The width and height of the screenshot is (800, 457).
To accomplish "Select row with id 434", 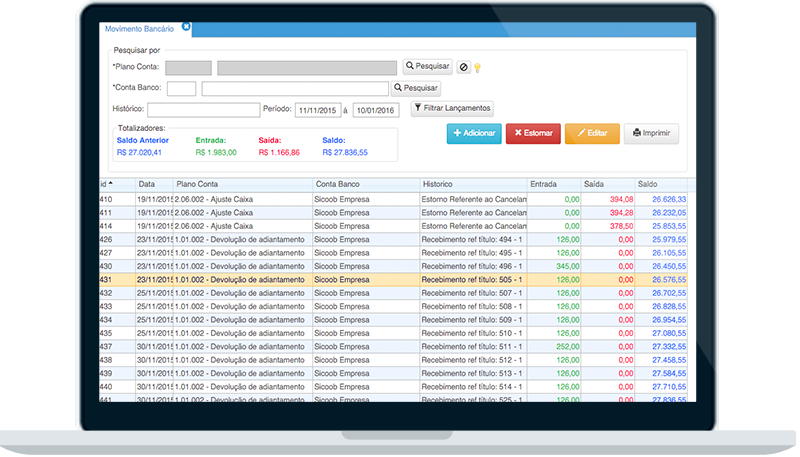I will click(x=393, y=320).
